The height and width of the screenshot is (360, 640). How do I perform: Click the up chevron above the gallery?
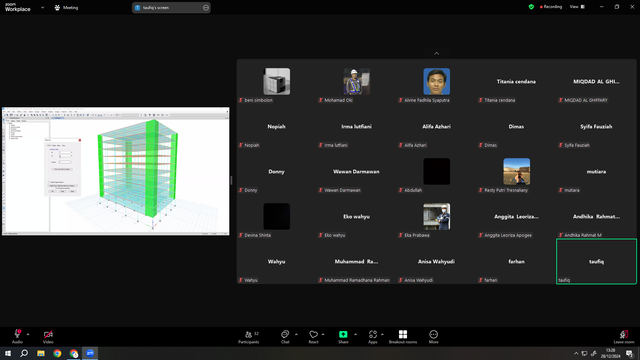pyautogui.click(x=436, y=53)
